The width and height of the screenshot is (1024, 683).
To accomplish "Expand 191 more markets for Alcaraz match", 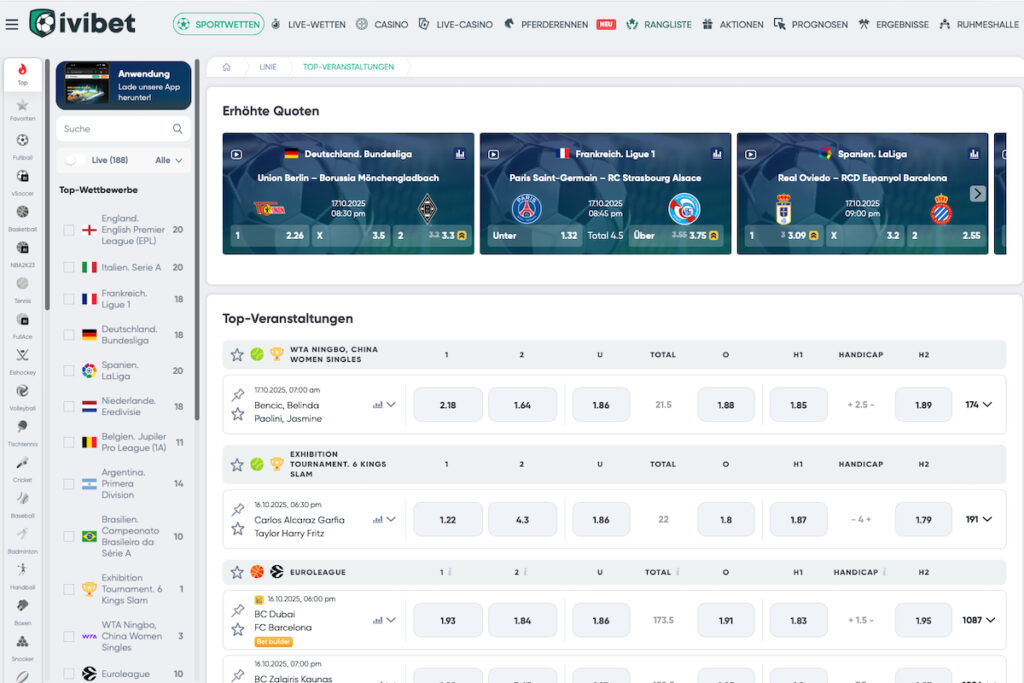I will (x=978, y=520).
